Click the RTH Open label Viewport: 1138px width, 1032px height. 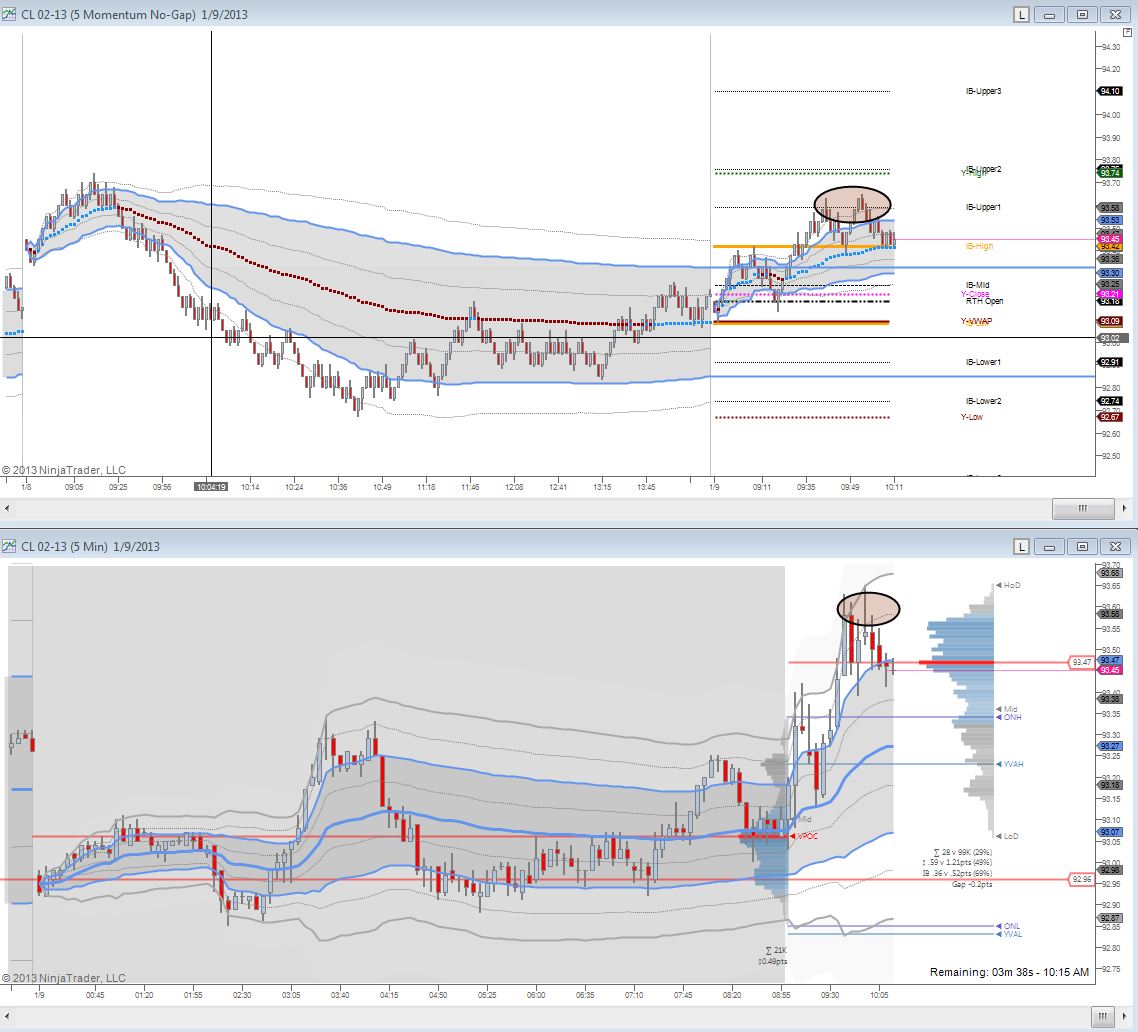pyautogui.click(x=985, y=301)
